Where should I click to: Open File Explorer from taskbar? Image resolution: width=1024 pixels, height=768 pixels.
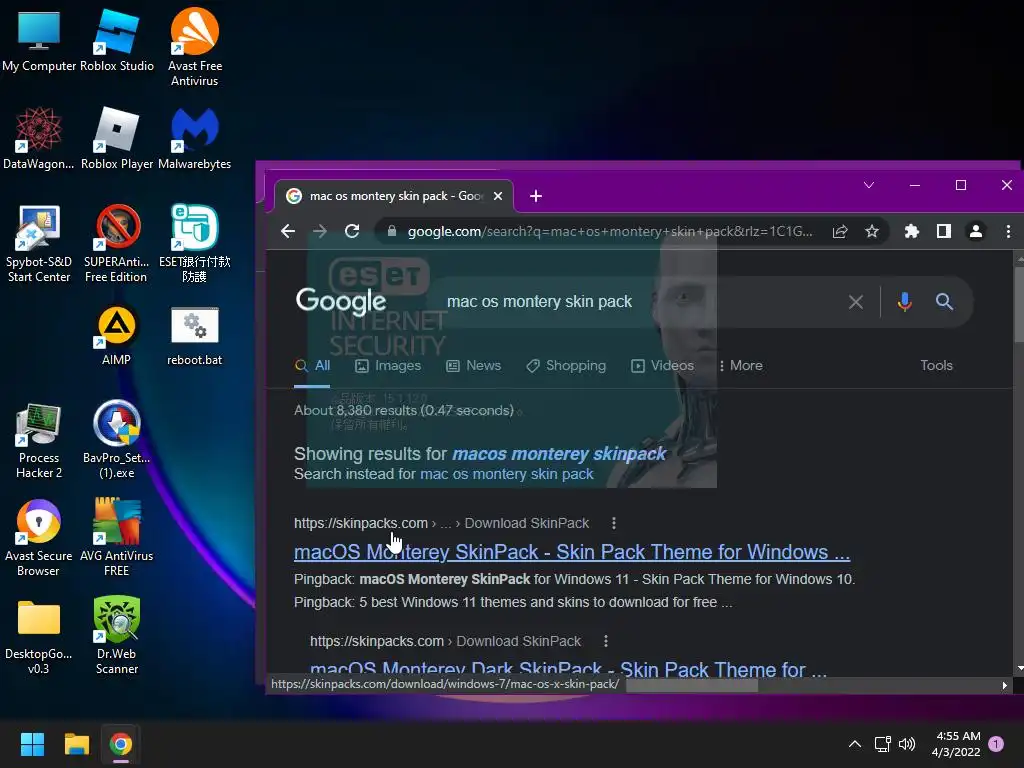(76, 744)
